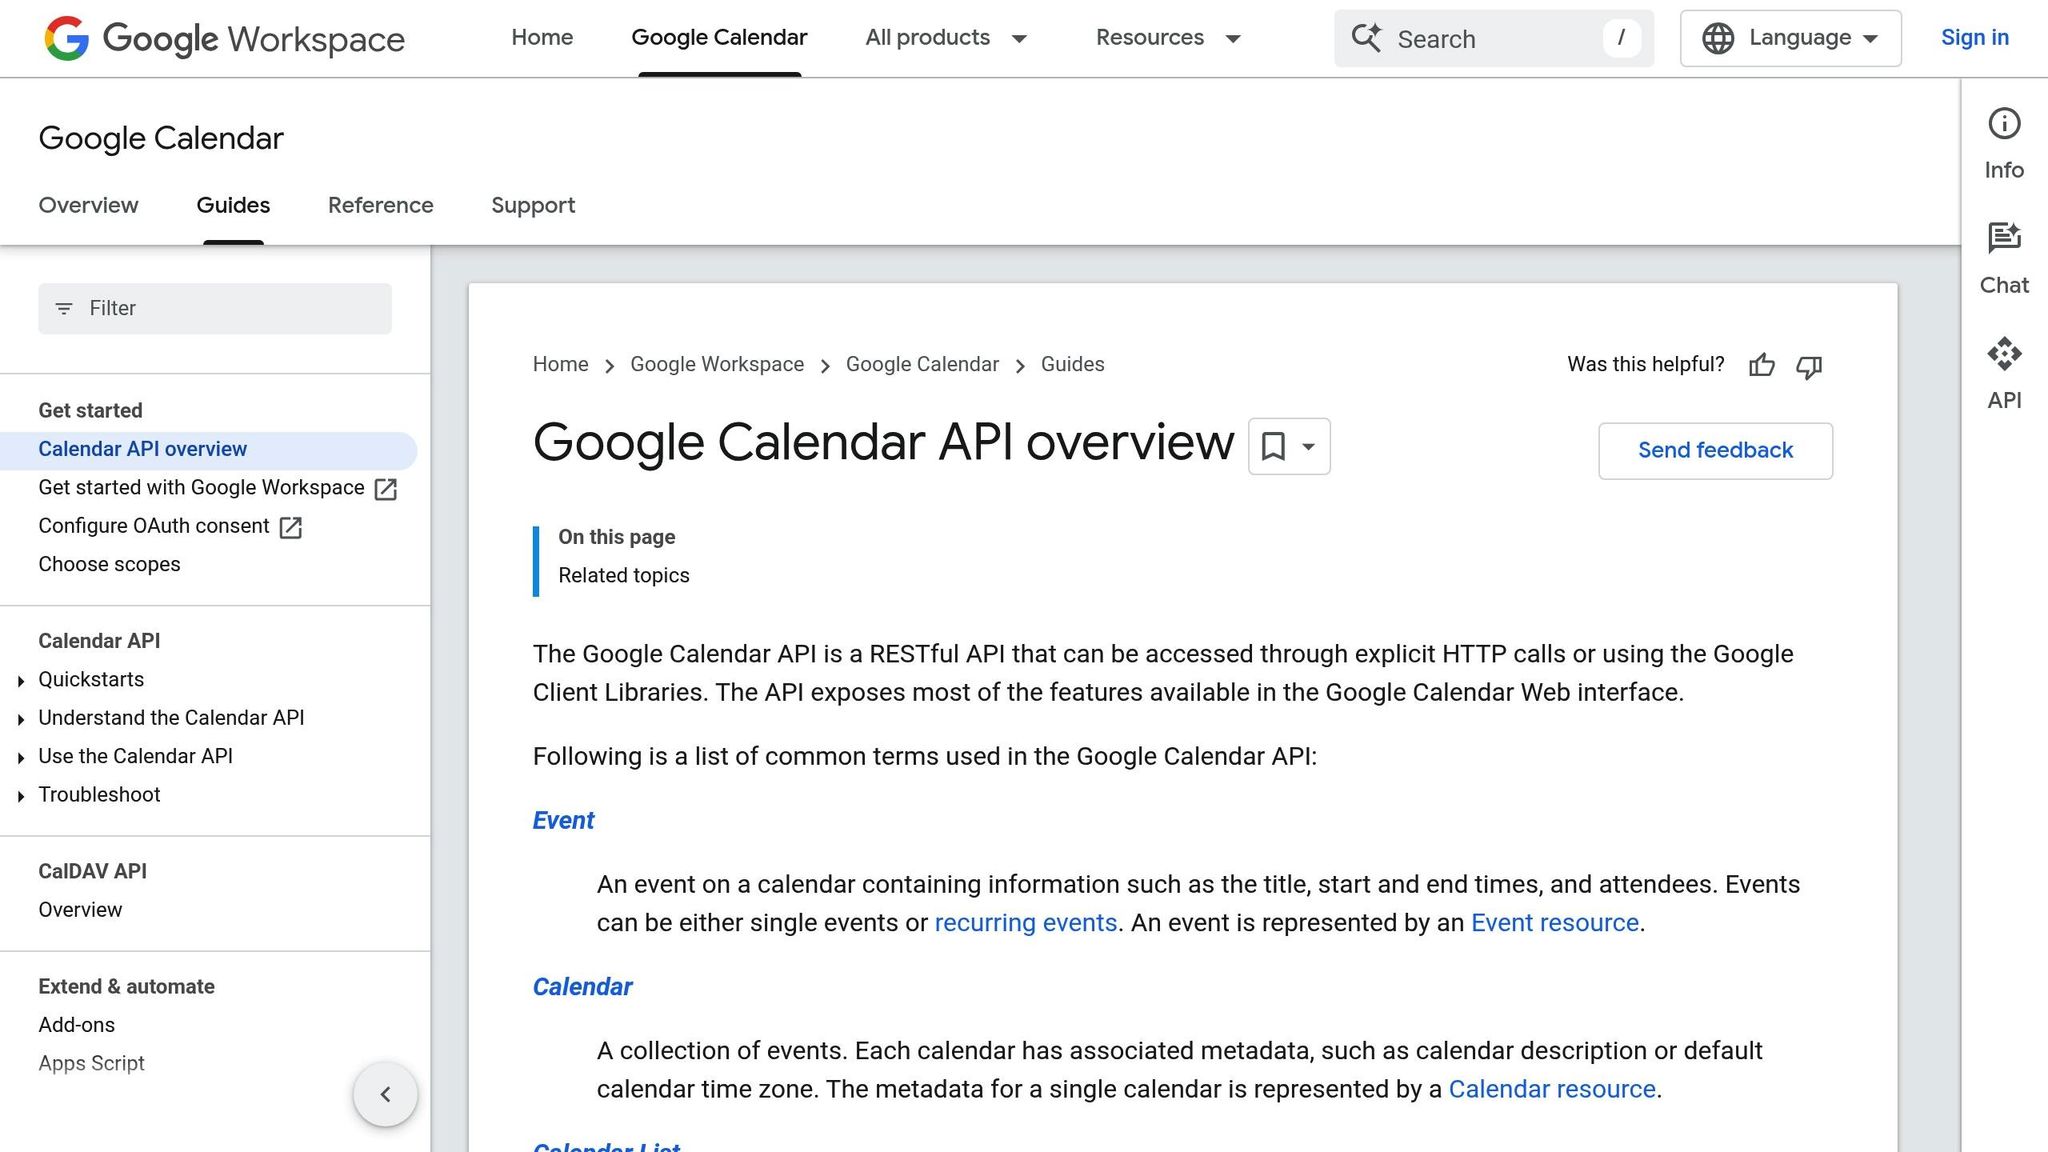Click inside the Filter input field
2048x1152 pixels.
(214, 308)
